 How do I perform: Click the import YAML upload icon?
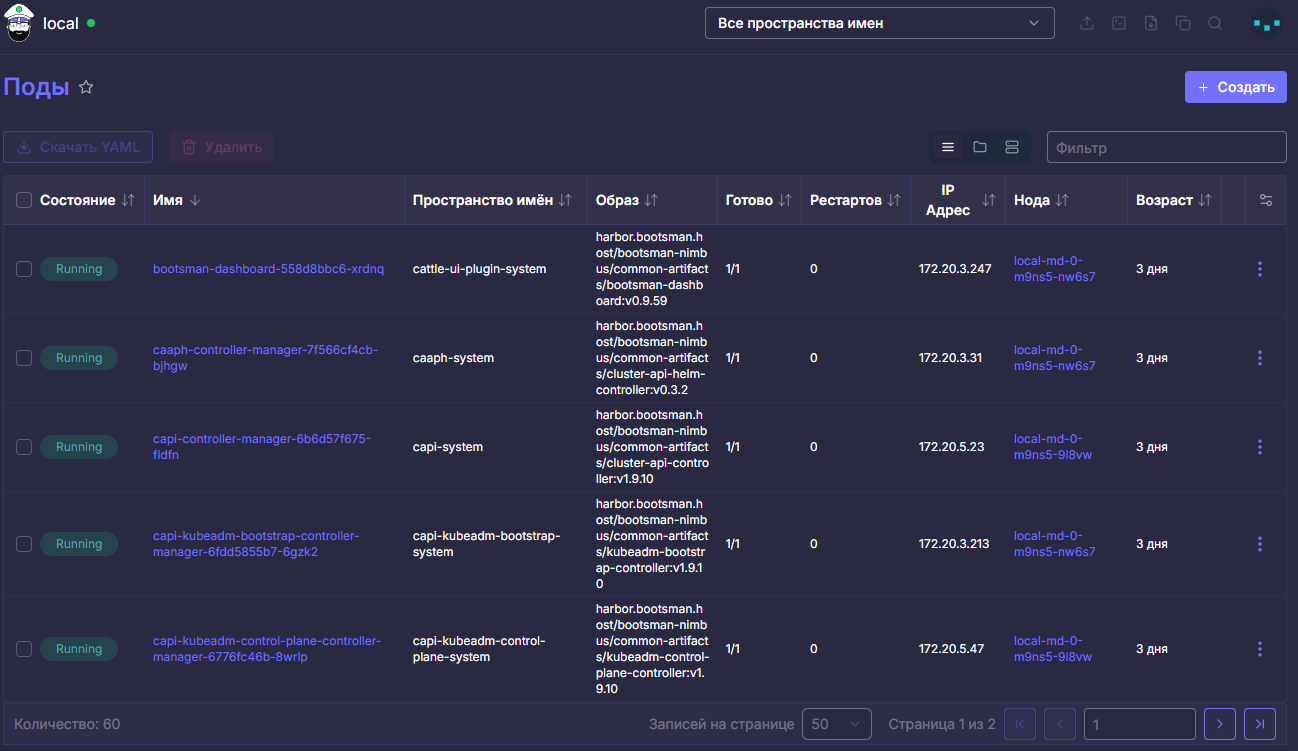click(x=1087, y=23)
